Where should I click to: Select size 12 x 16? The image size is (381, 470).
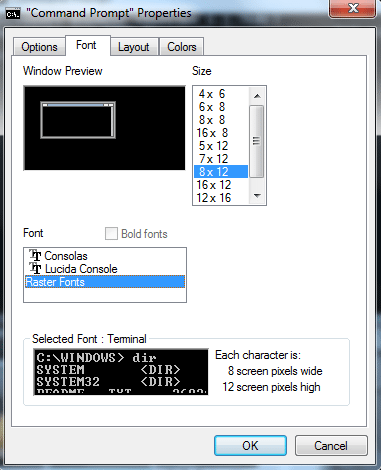[x=221, y=198]
